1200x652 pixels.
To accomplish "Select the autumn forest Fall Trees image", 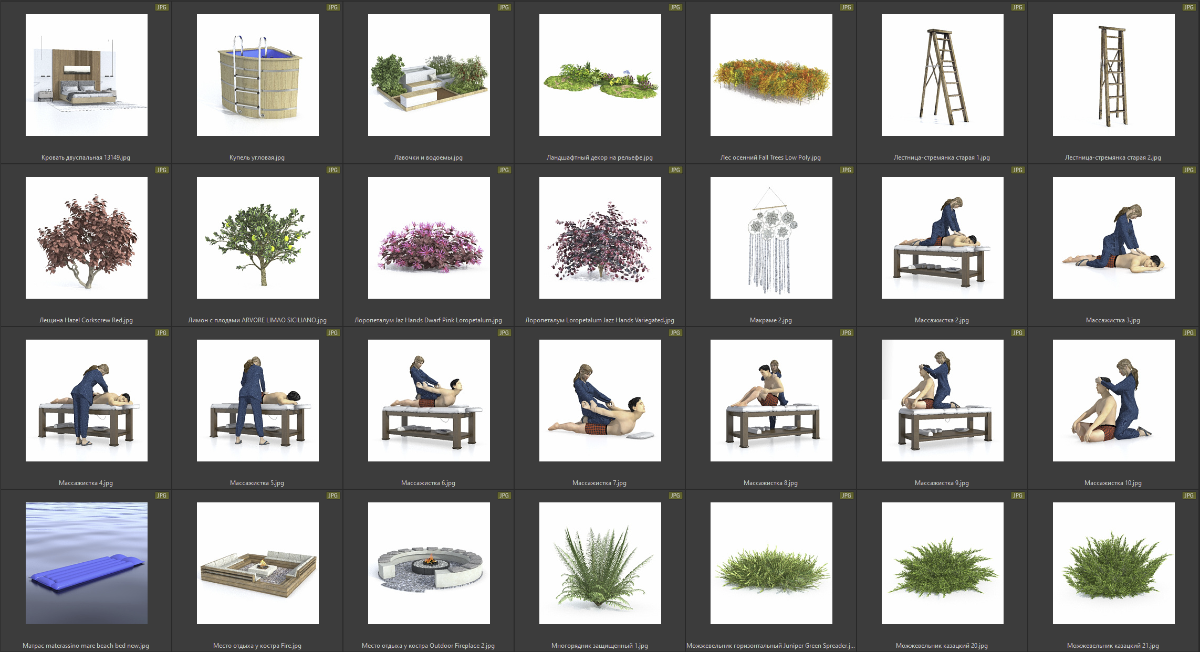I will click(771, 75).
